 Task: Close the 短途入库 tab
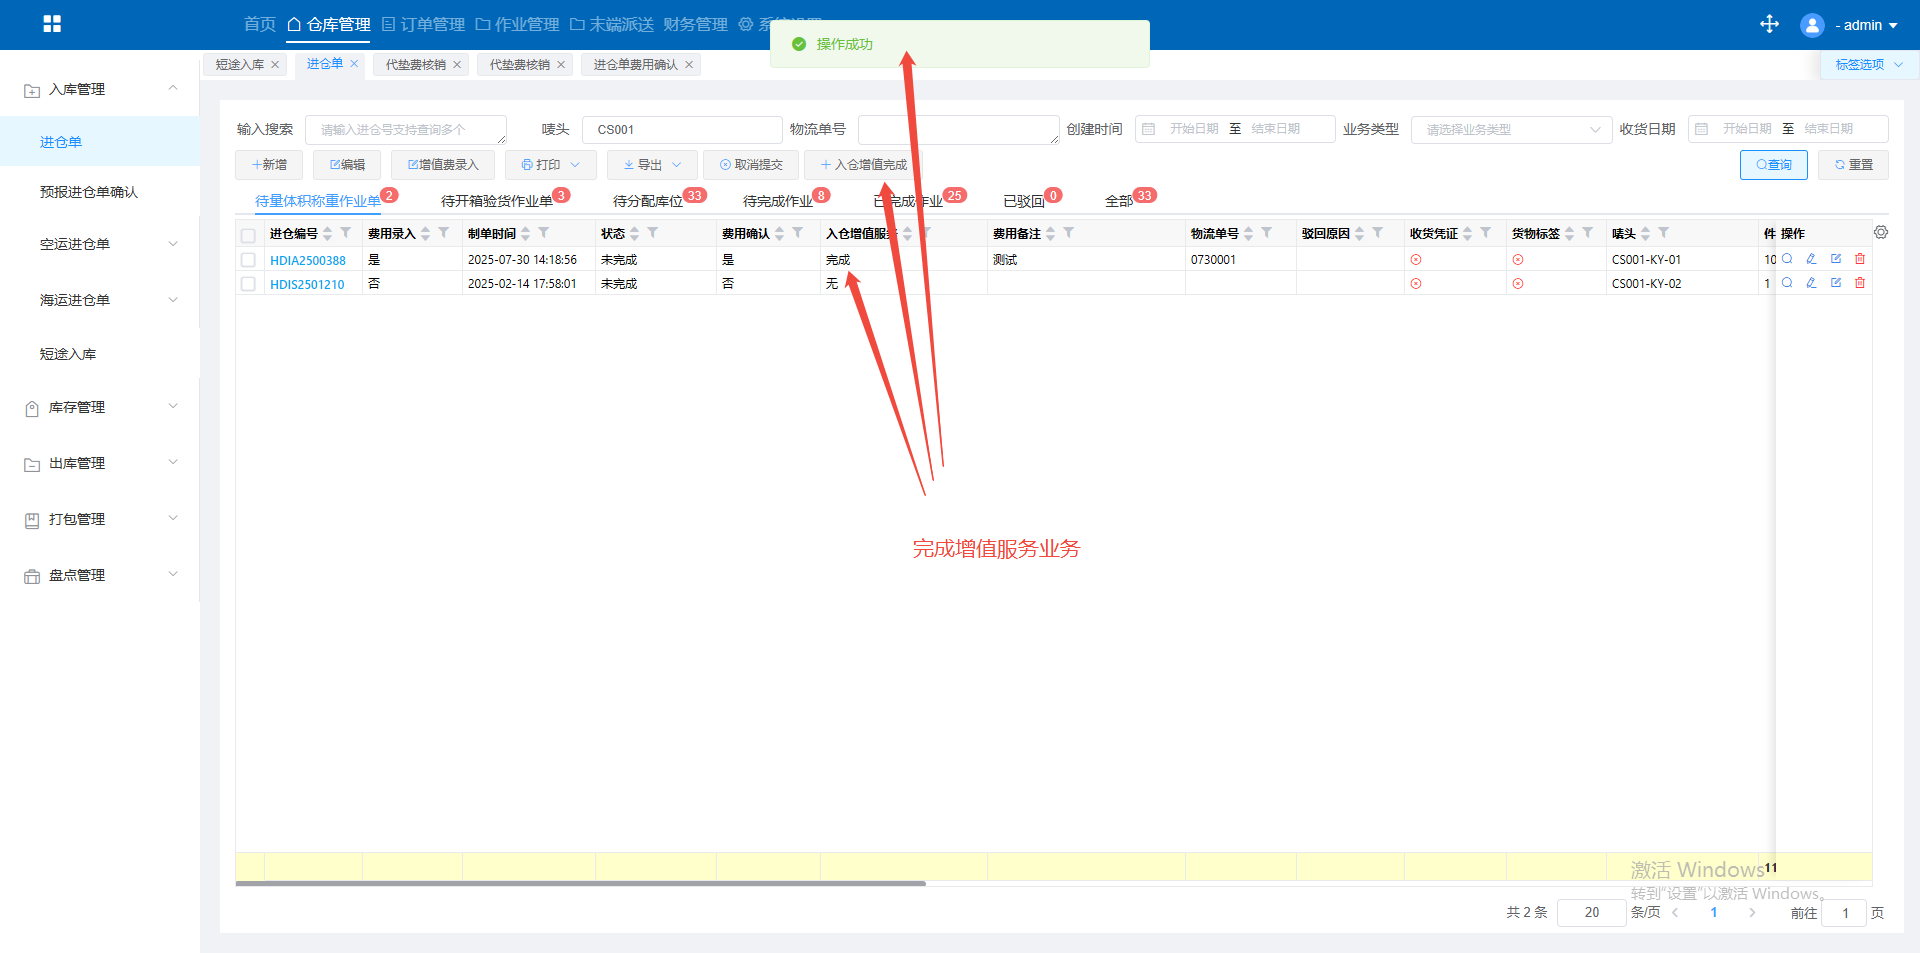point(275,65)
